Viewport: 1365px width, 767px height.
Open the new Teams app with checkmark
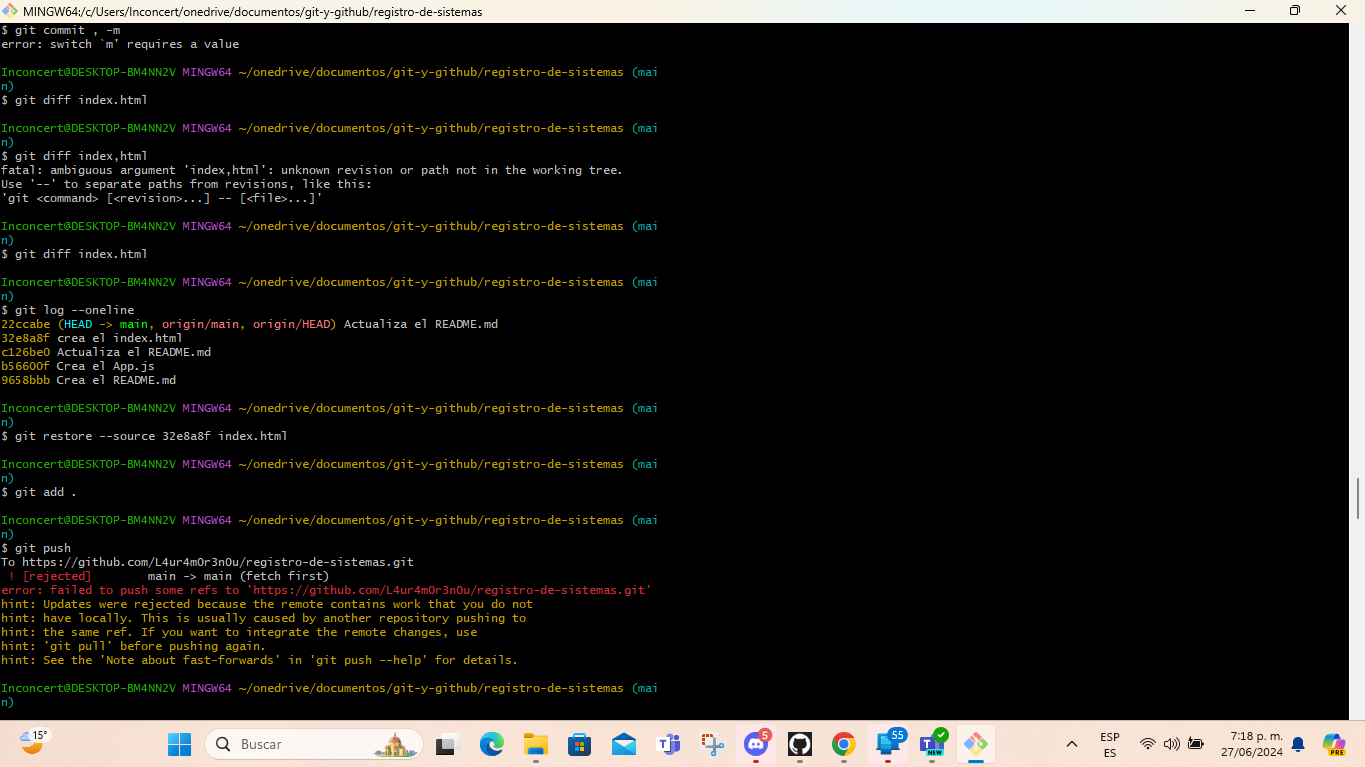[x=932, y=744]
